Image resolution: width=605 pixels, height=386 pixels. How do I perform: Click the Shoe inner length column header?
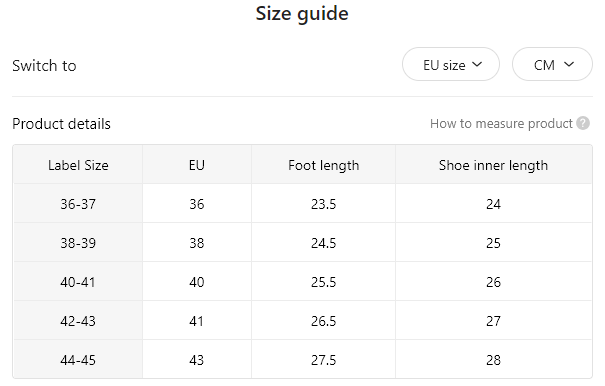(x=493, y=165)
